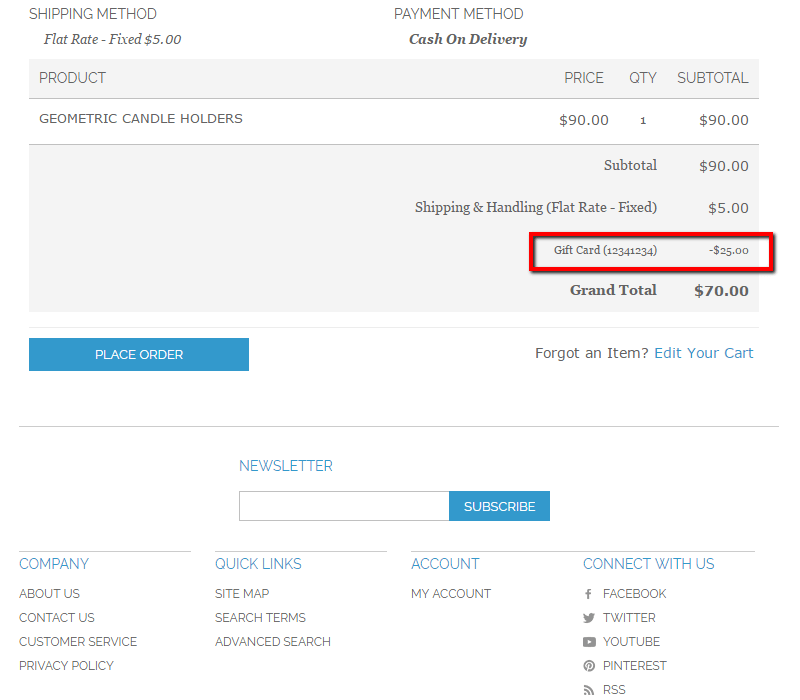The width and height of the screenshot is (800, 700).
Task: Click the Facebook icon in footer
Action: pos(589,594)
